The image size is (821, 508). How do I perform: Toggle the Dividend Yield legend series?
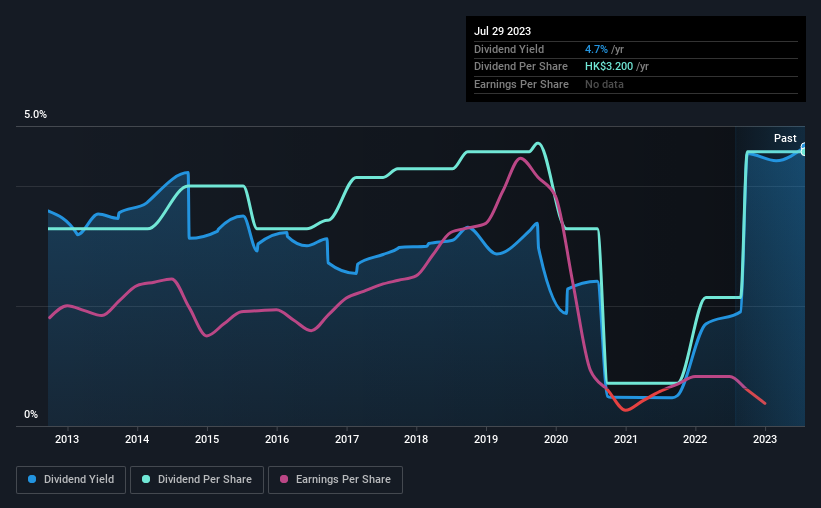coord(71,480)
